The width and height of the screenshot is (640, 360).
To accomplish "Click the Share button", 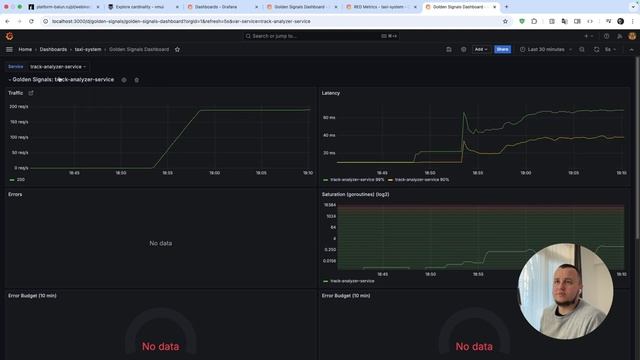I will point(502,49).
